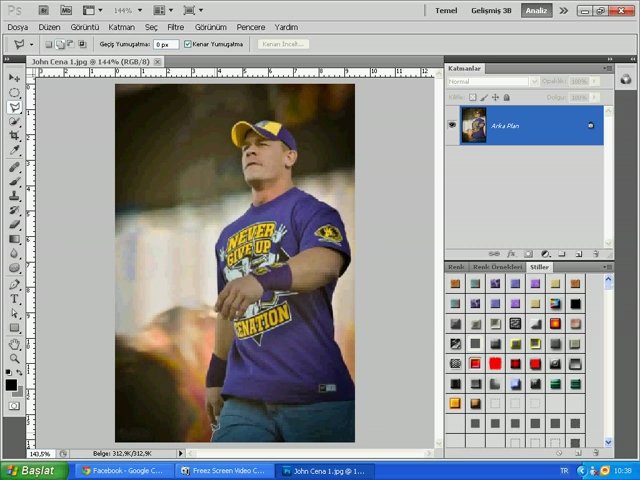The image size is (640, 480).
Task: Toggle Quick Mask mode
Action: (14, 406)
